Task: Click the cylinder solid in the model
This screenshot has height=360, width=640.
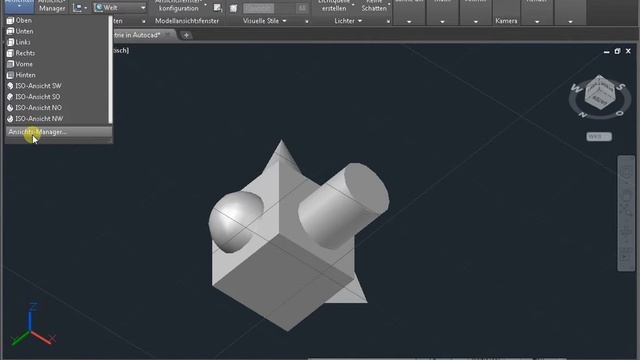Action: click(x=343, y=206)
